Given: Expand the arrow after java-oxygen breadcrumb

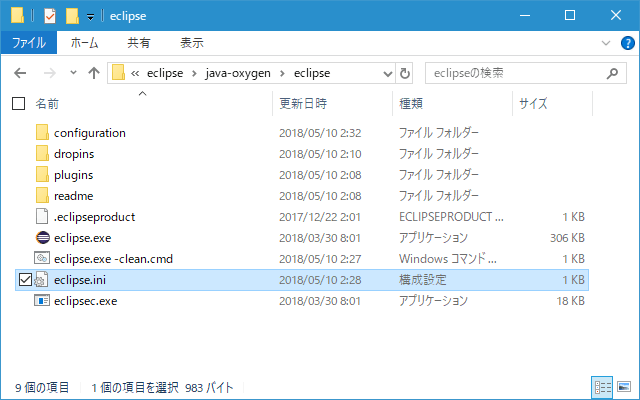Looking at the screenshot, I should click(282, 73).
